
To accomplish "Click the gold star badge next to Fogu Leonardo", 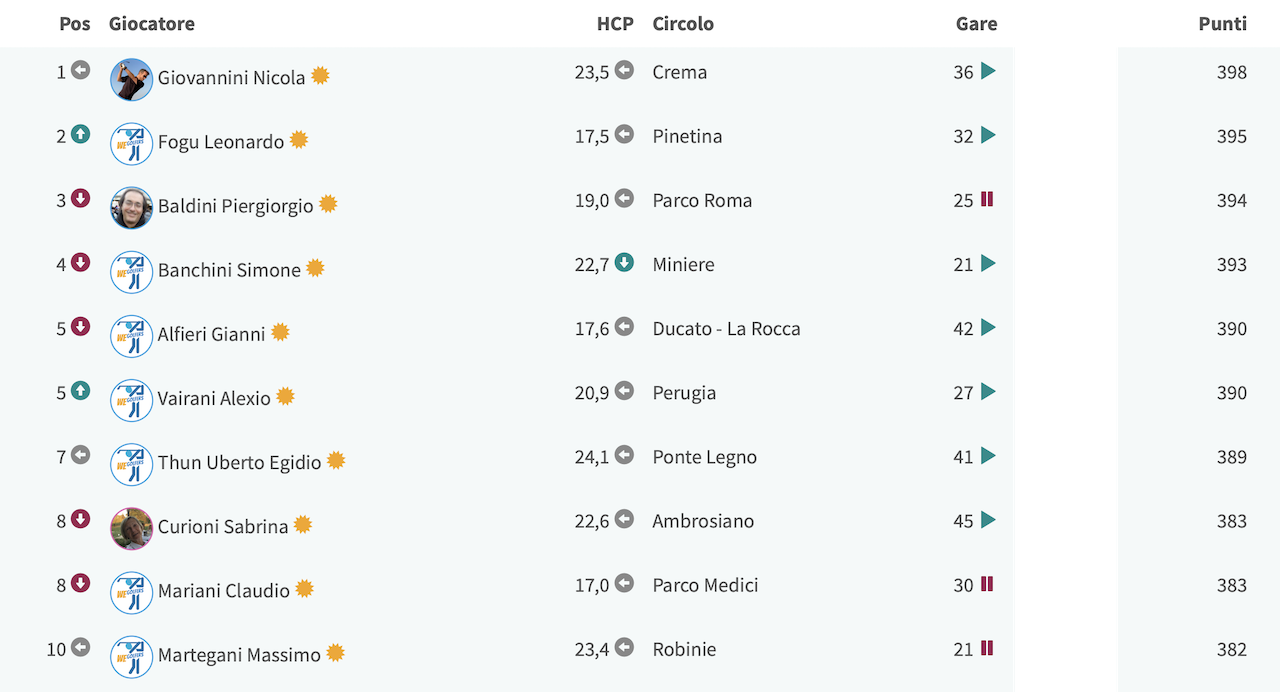I will coord(299,140).
